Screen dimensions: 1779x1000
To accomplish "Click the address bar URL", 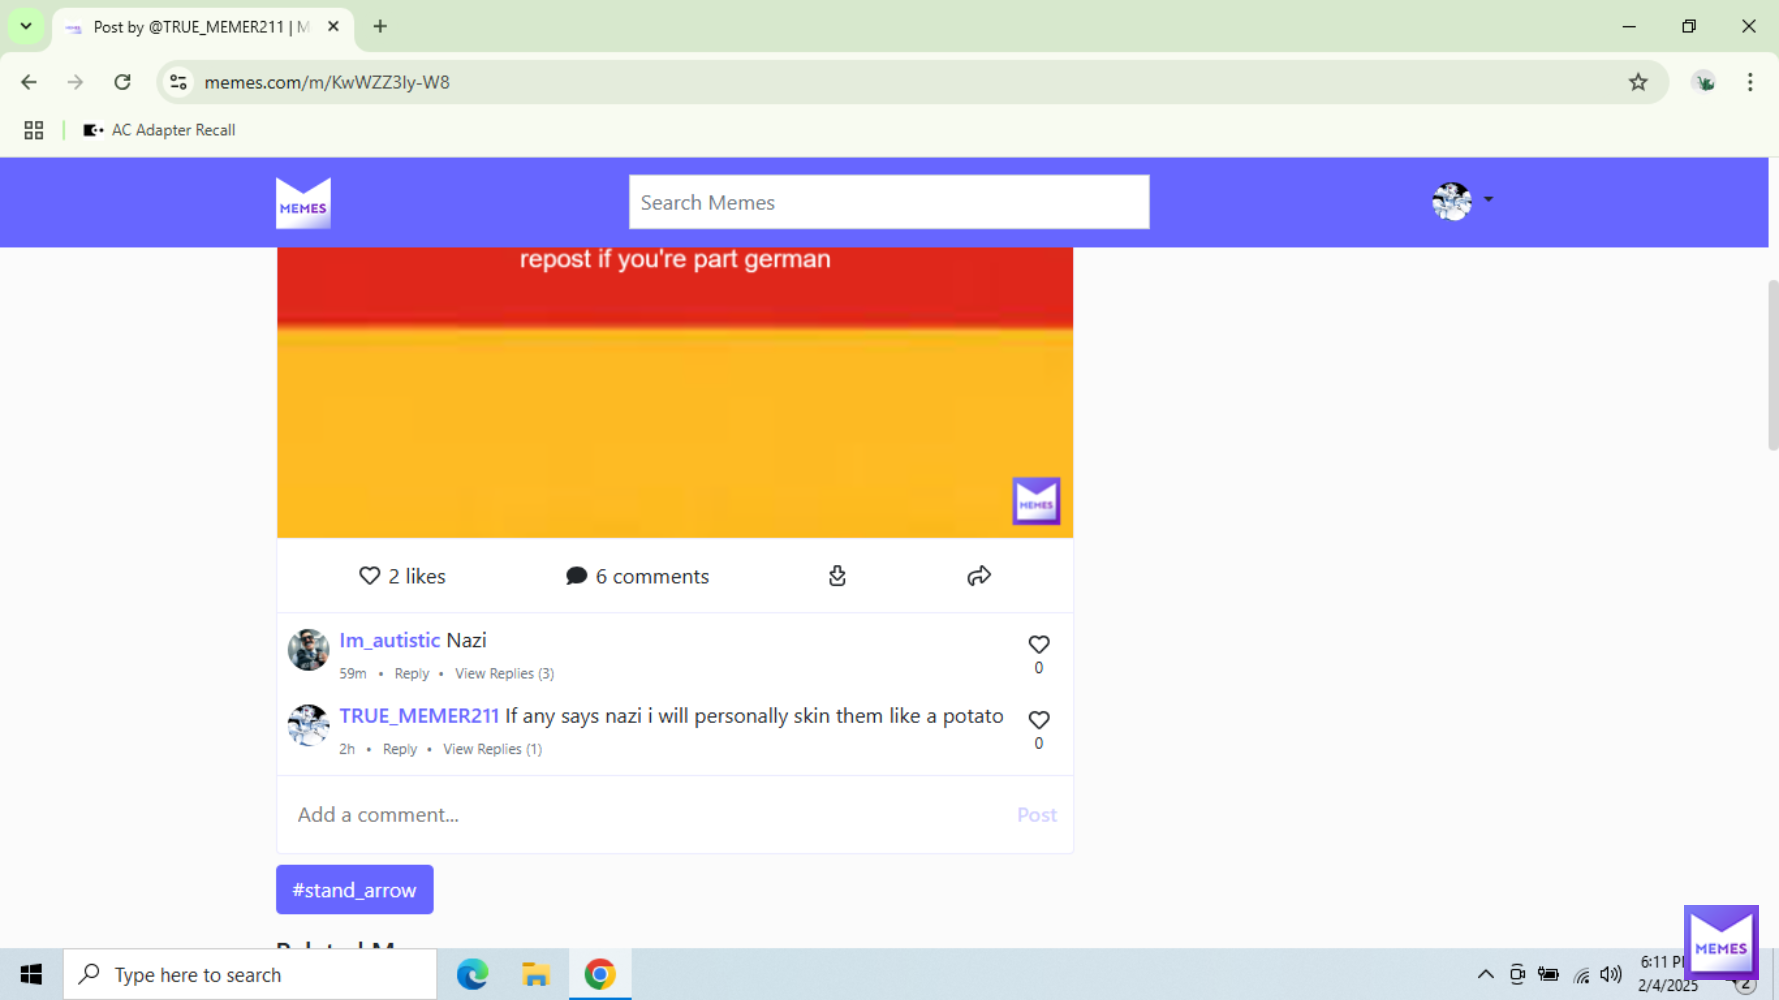I will point(327,82).
